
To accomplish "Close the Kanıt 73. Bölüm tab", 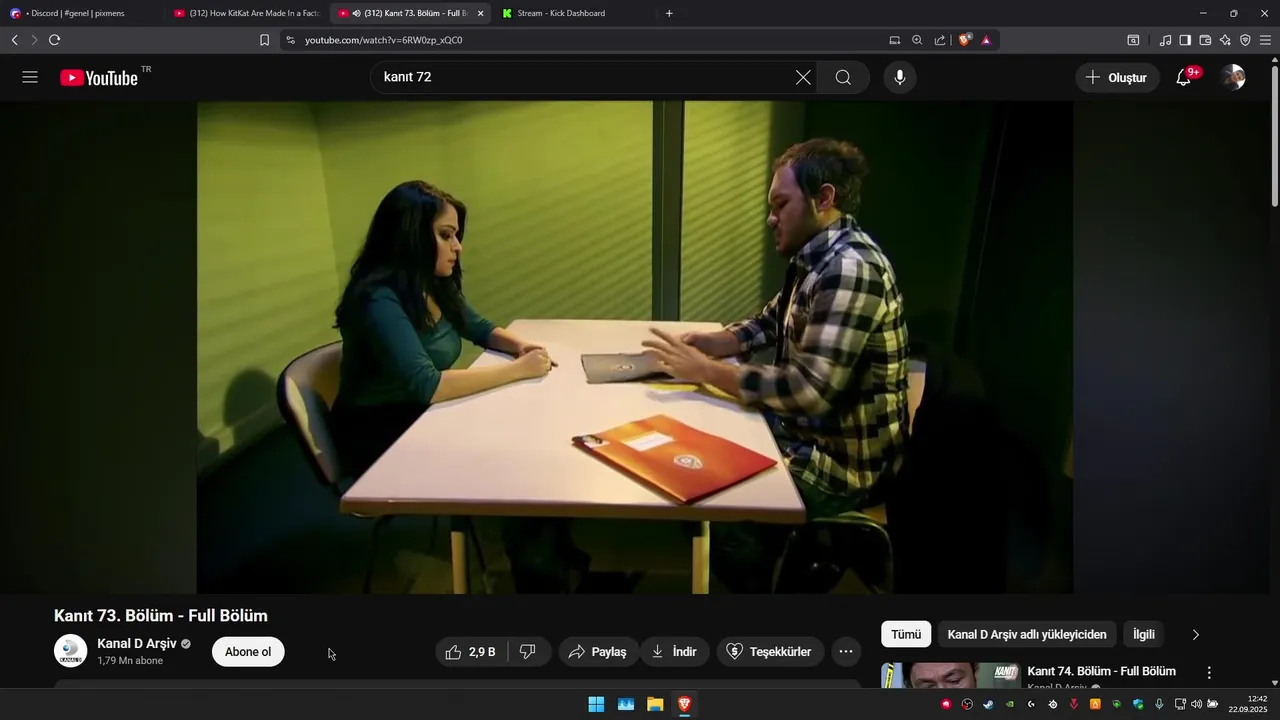I will 481,13.
